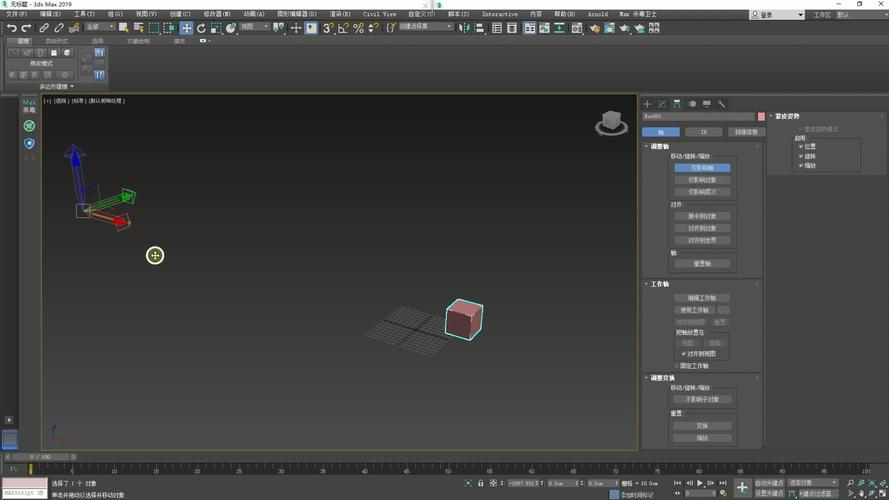
Task: Open the Scene Explorer icon
Action: [x=497, y=28]
